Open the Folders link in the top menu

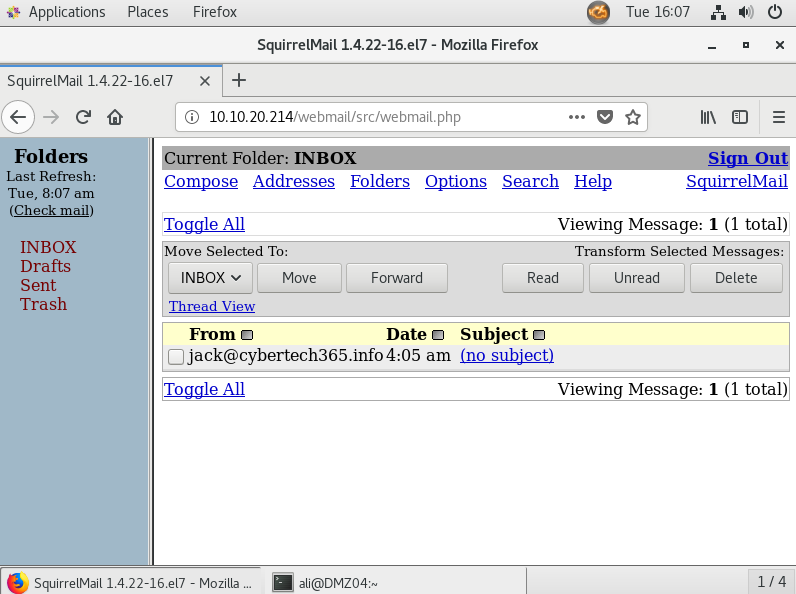coord(380,181)
